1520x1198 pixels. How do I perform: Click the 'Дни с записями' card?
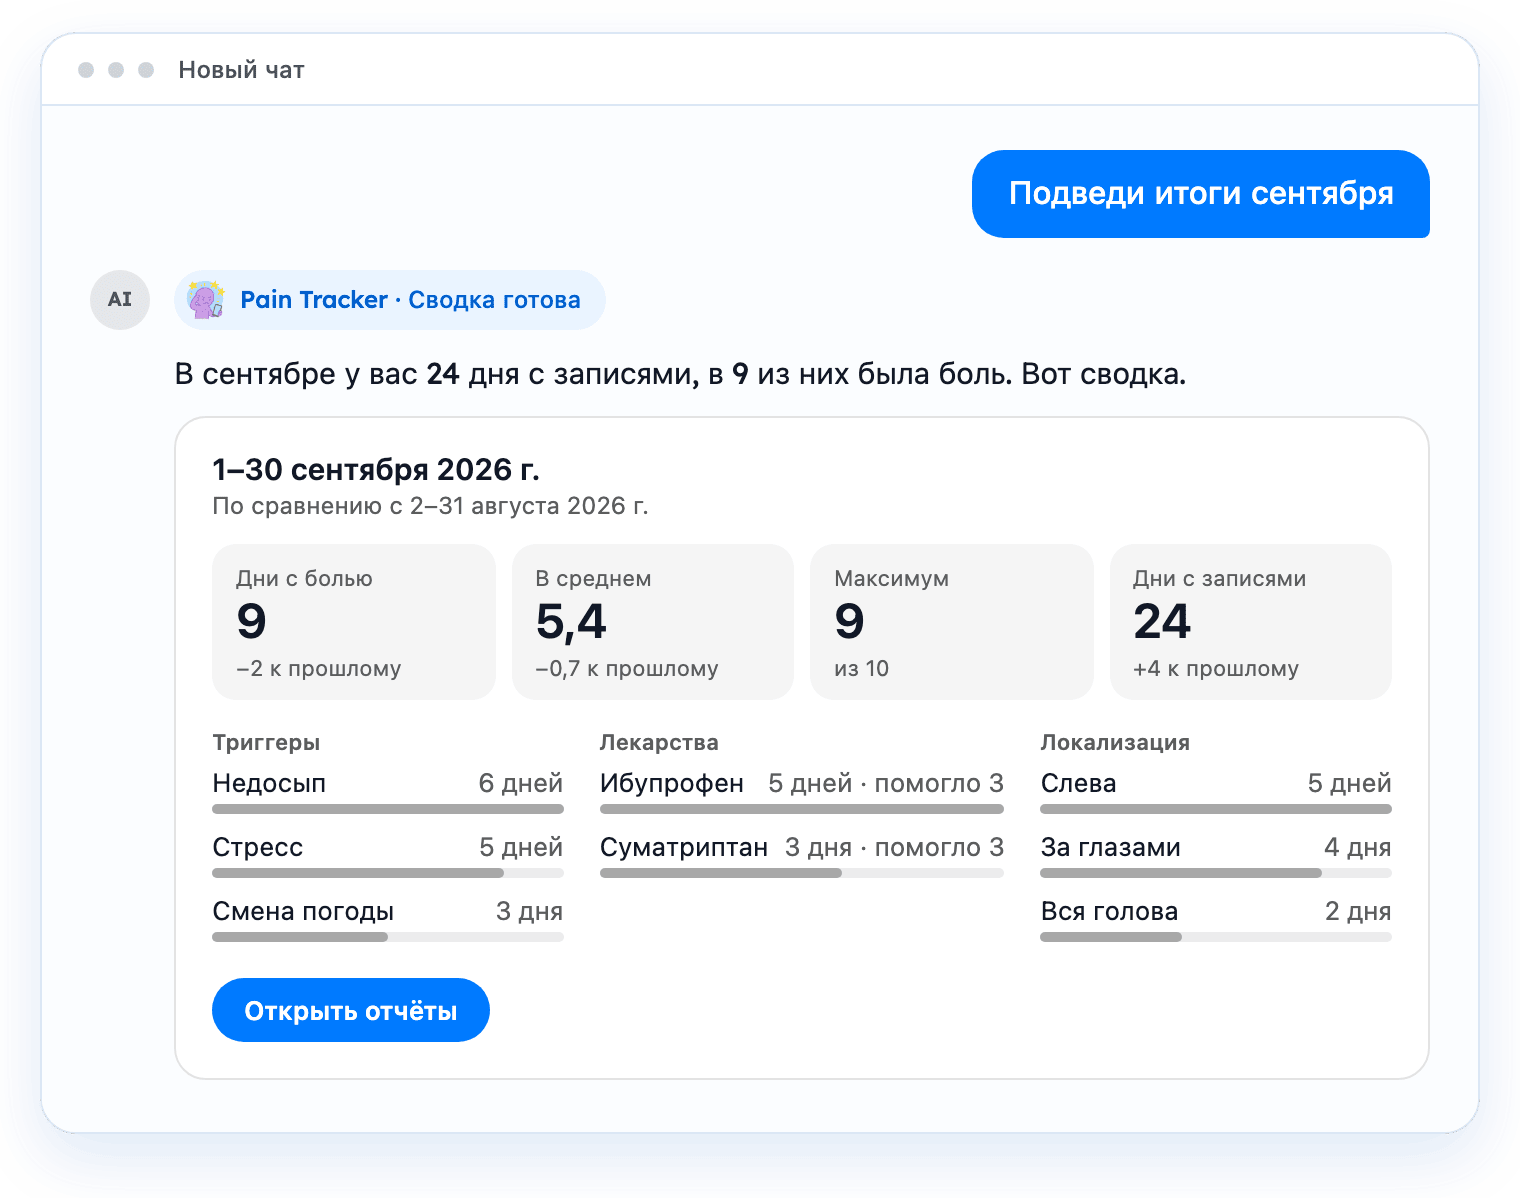pos(1251,622)
